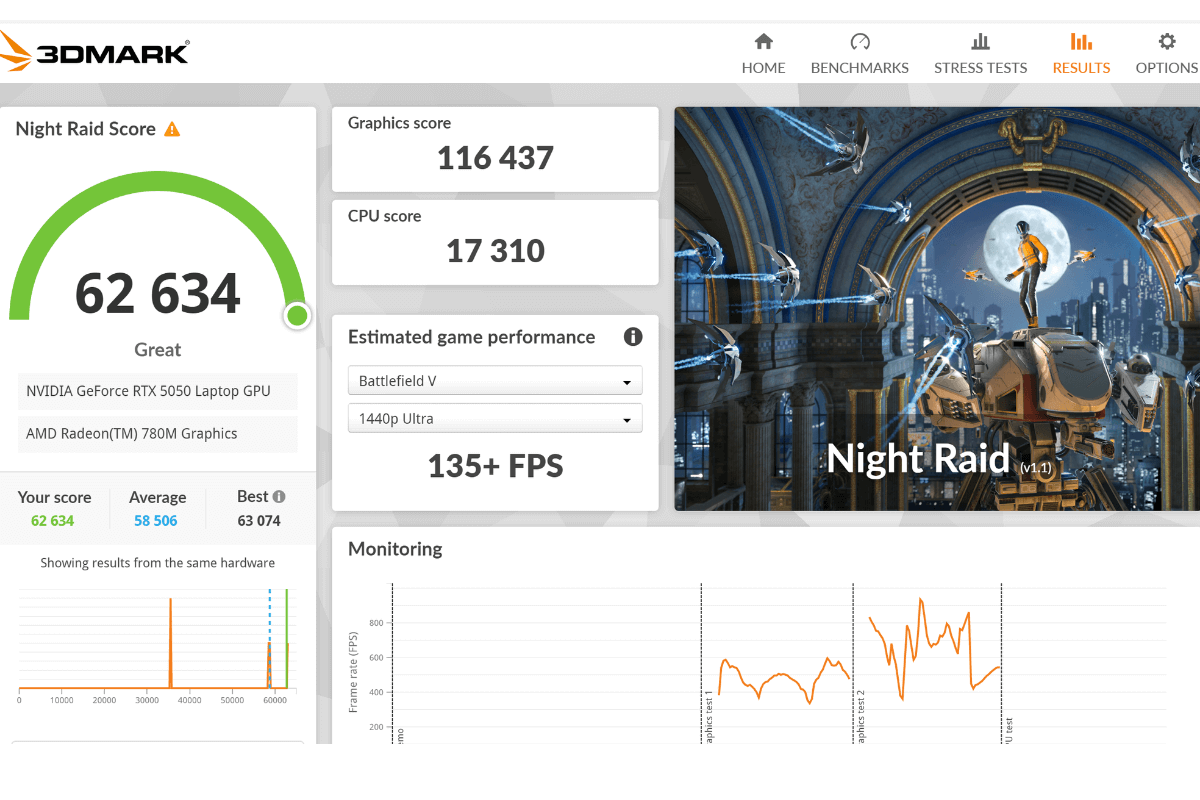1200x800 pixels.
Task: Click Night Raid Score warning triangle
Action: [x=172, y=129]
